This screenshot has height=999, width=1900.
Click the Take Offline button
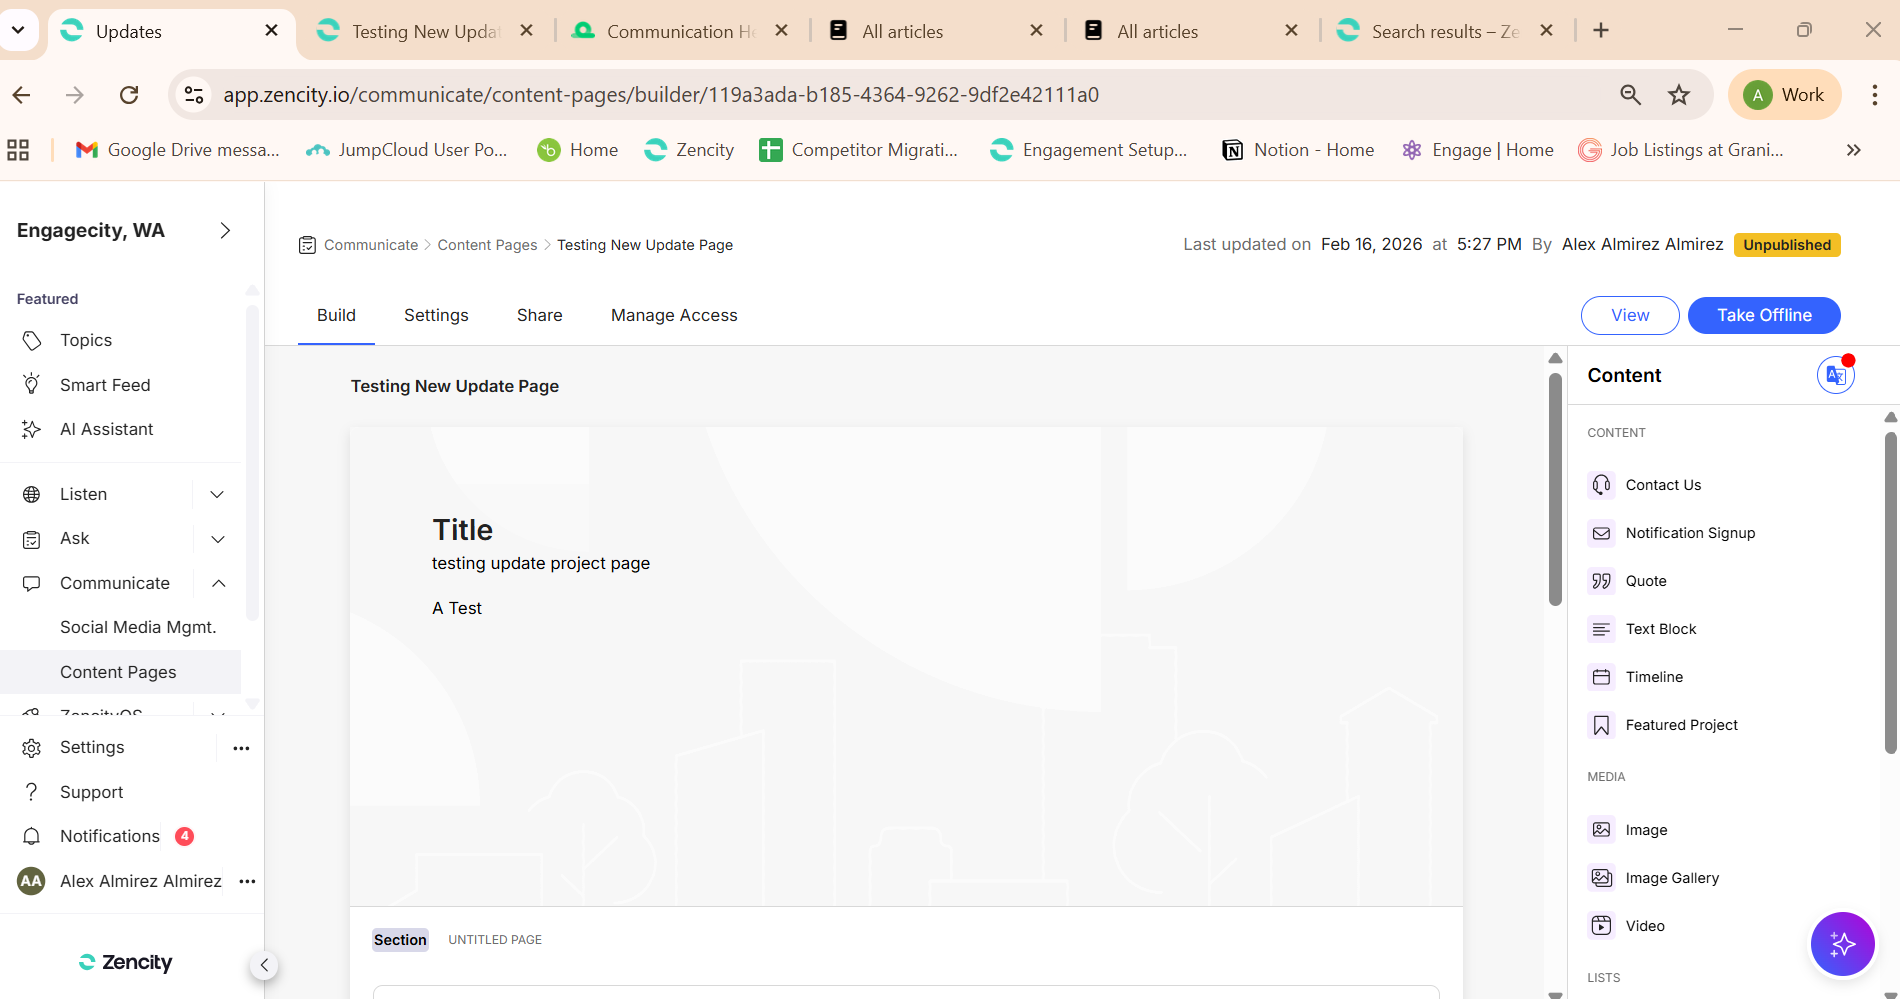click(1763, 315)
